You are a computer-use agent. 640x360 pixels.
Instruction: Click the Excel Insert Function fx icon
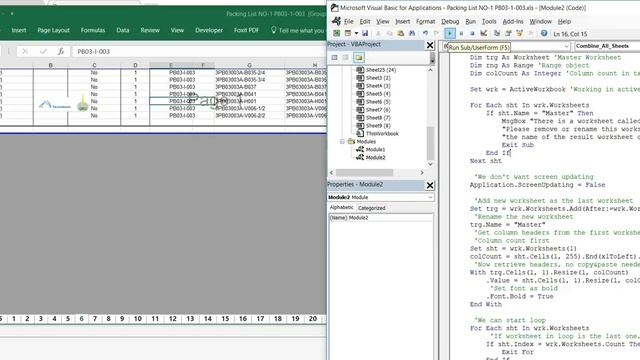point(60,51)
